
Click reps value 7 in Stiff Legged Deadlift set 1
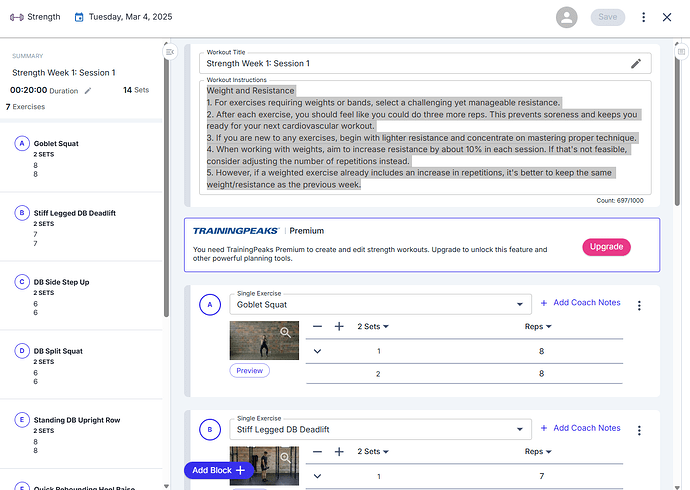coord(541,476)
